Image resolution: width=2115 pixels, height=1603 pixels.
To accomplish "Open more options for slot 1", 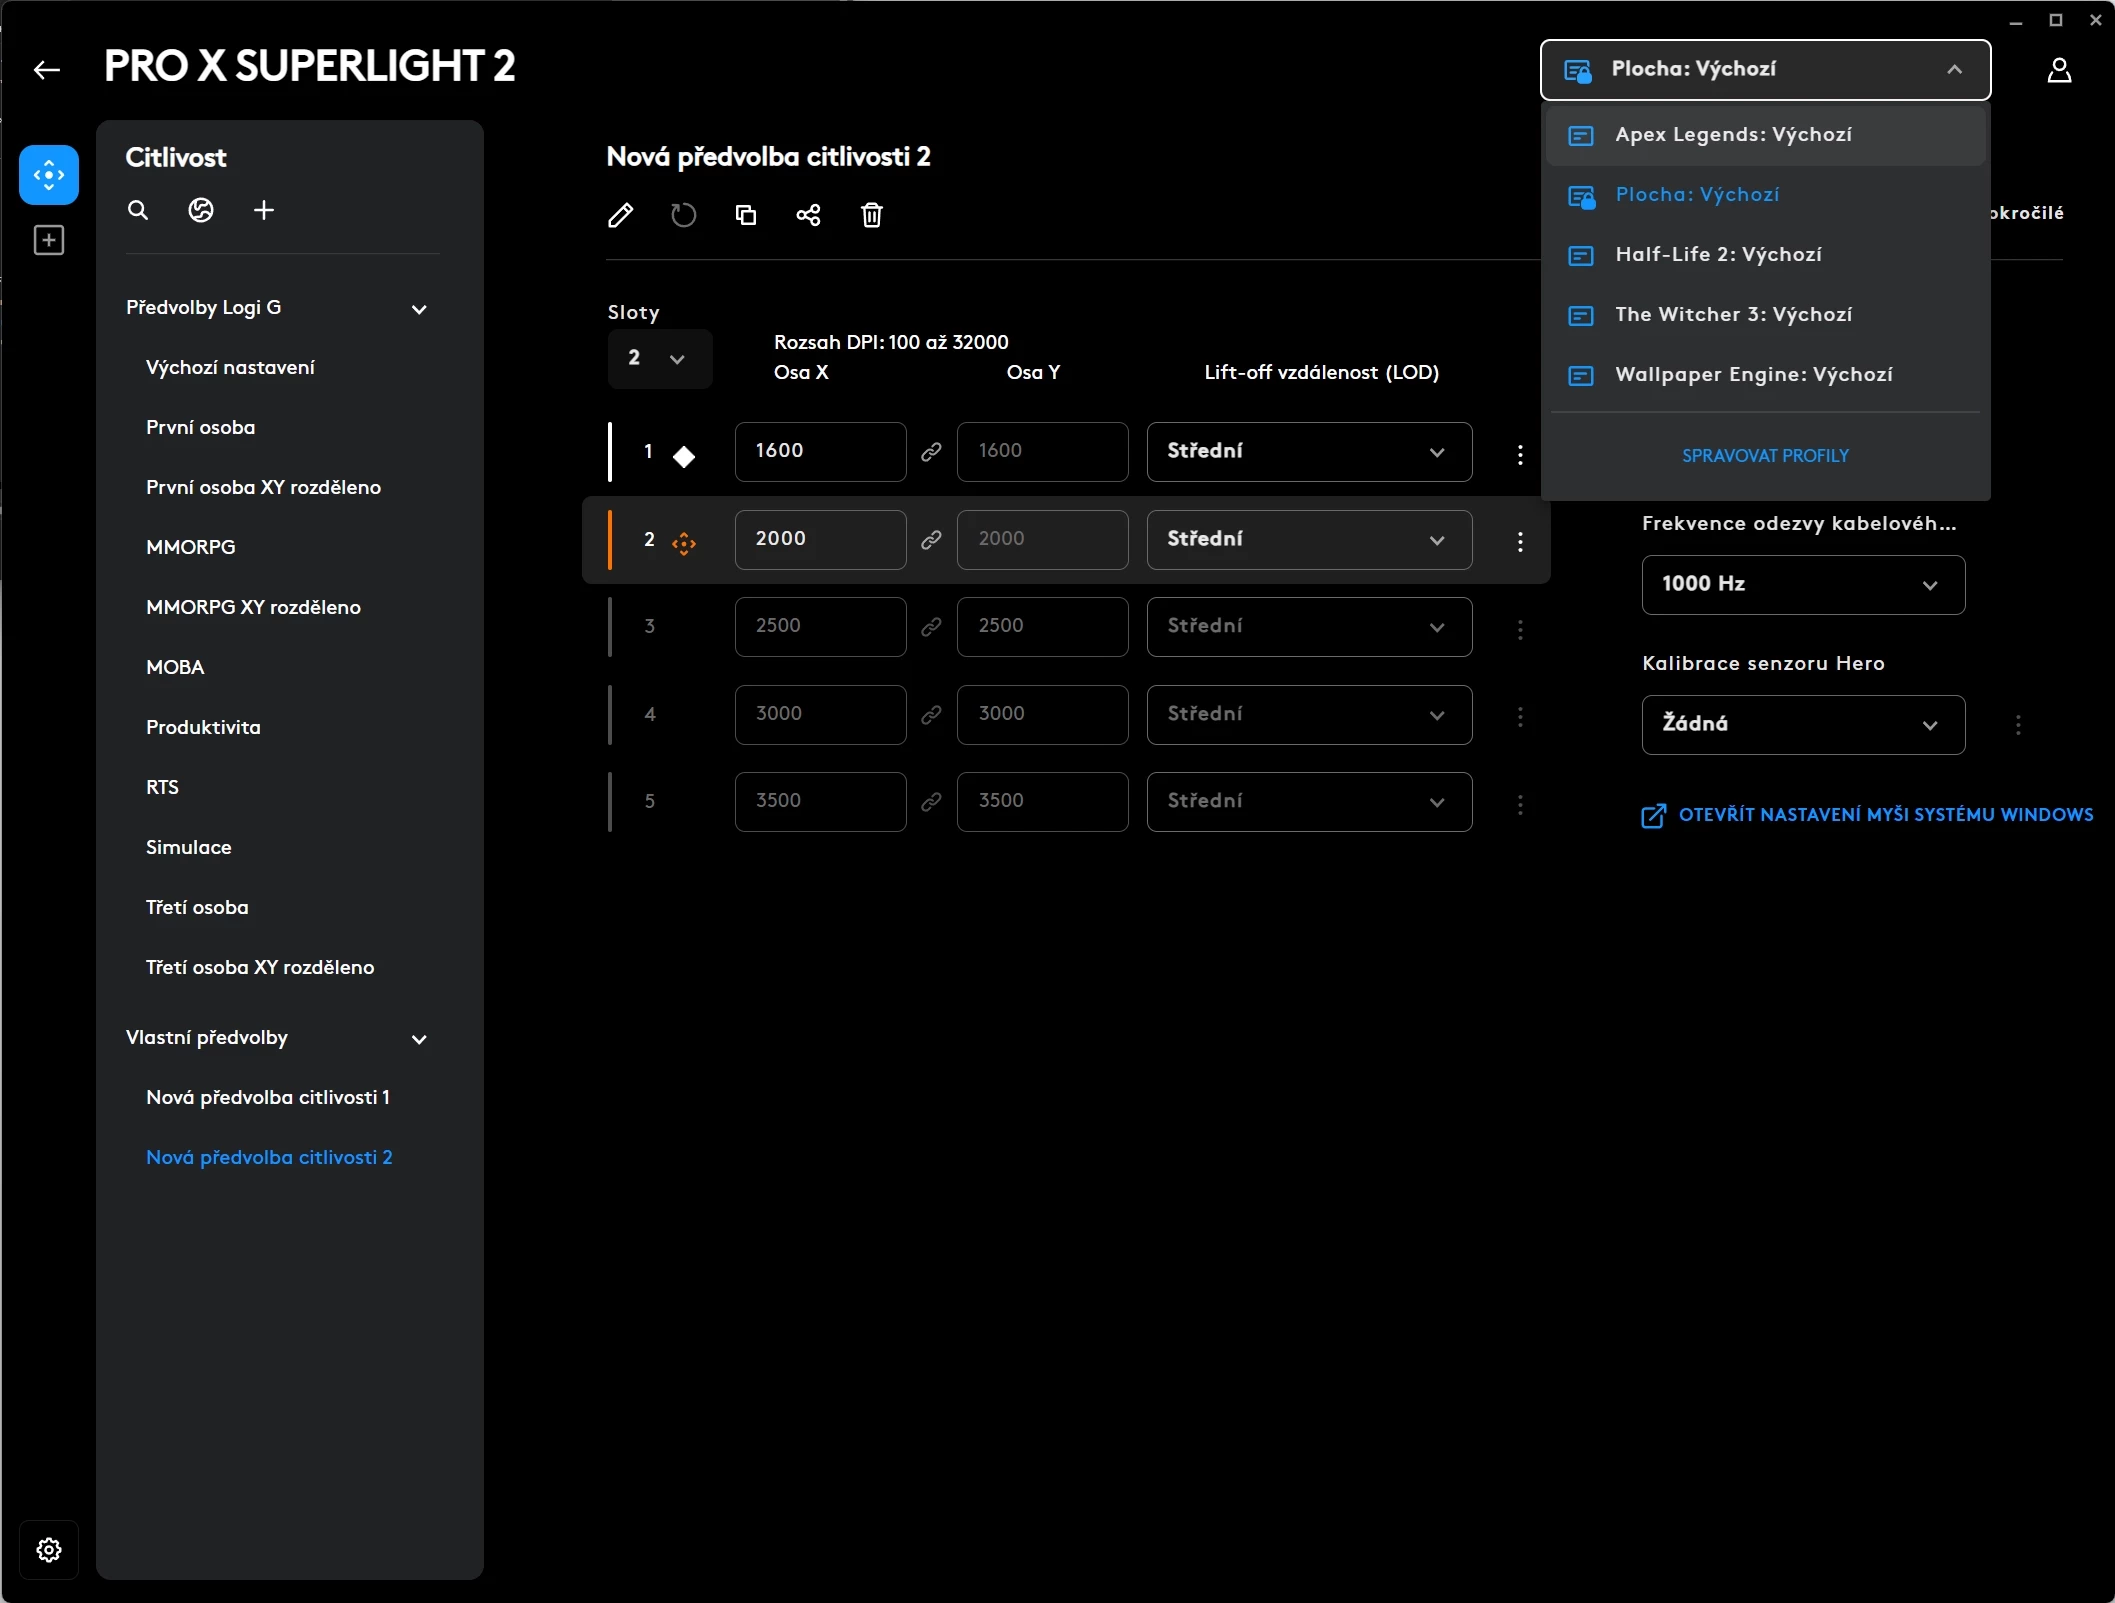I will click(x=1520, y=455).
